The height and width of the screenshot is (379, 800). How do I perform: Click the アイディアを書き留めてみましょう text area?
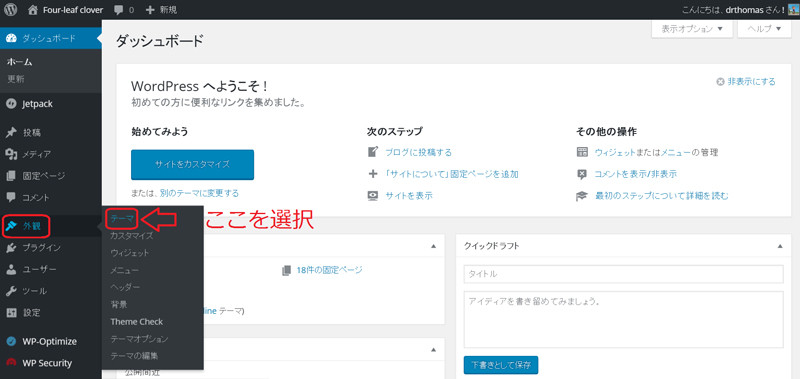click(623, 319)
